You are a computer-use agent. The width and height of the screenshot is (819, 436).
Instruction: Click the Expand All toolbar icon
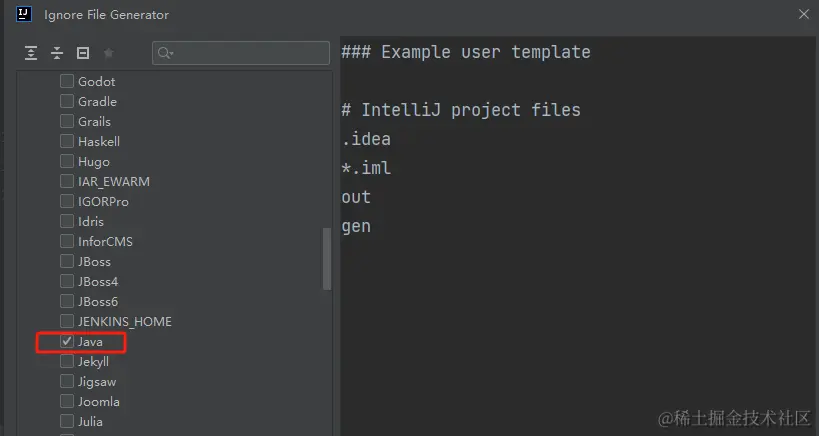(32, 53)
